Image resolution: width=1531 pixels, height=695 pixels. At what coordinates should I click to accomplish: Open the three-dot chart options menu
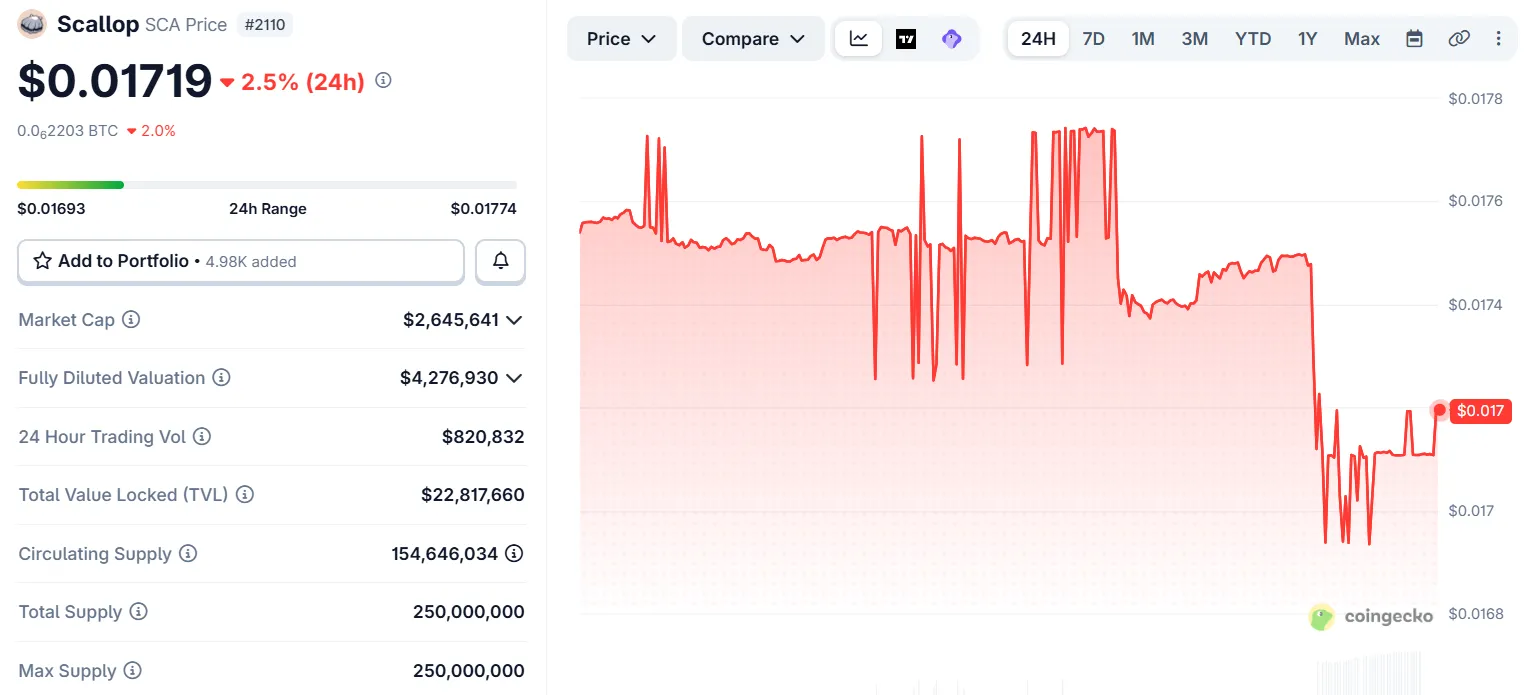(1498, 39)
